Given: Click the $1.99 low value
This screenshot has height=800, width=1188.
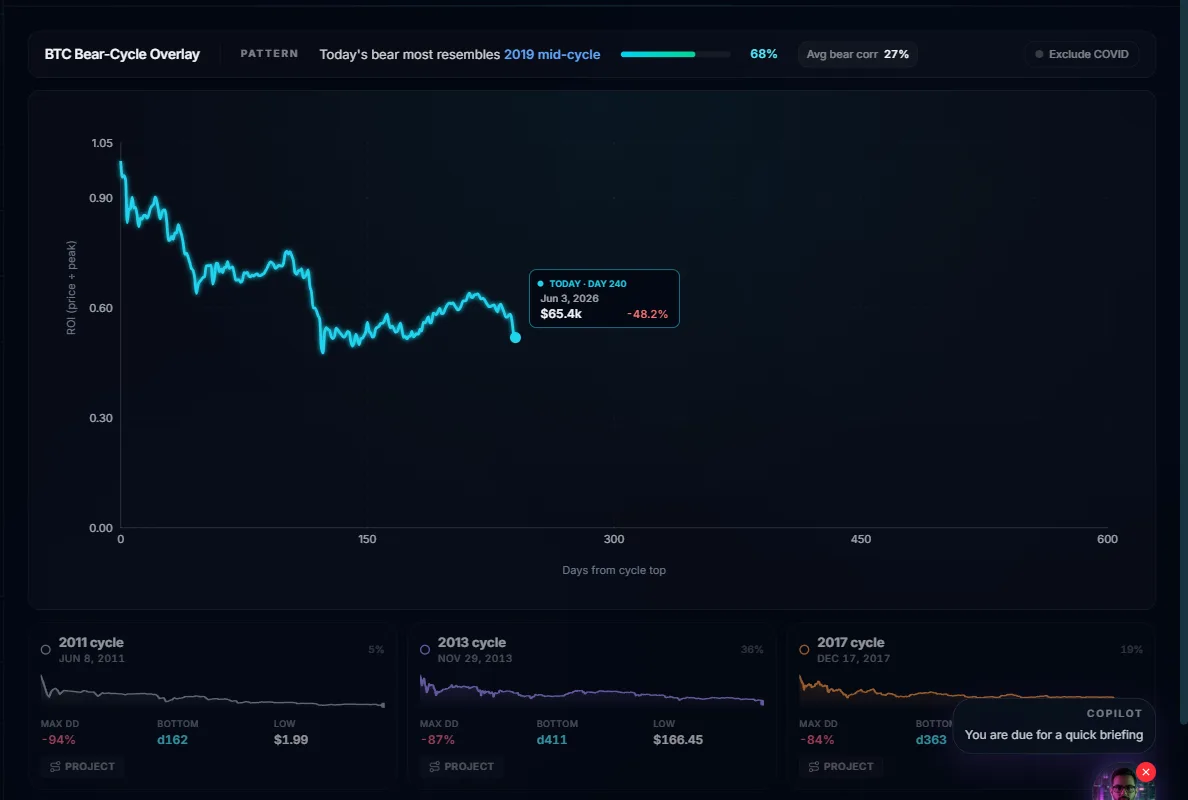Looking at the screenshot, I should 291,740.
